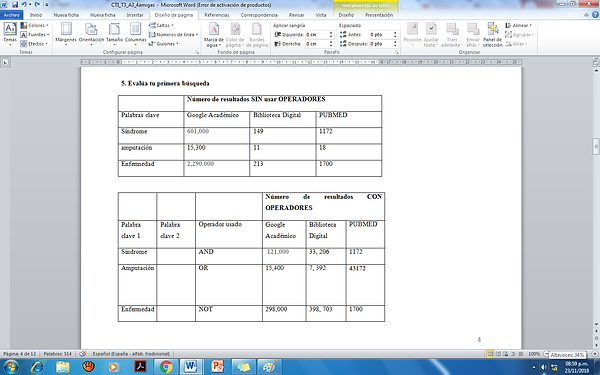Save document with Quick Access save icon
Viewport: 600px width, 375px height.
pyautogui.click(x=15, y=5)
